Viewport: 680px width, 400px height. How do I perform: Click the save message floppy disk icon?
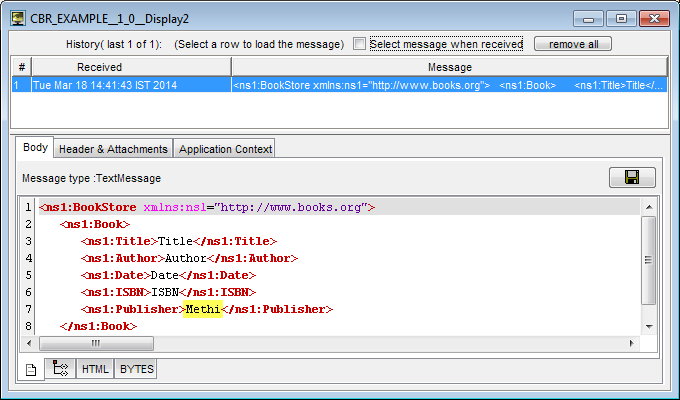pyautogui.click(x=632, y=177)
